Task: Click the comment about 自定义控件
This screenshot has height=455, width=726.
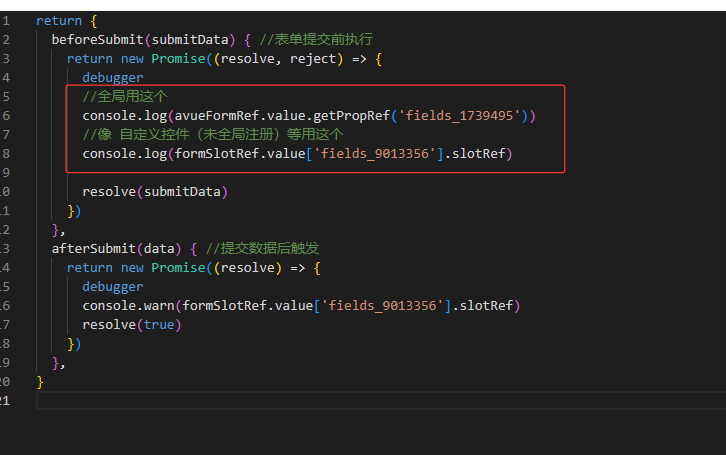Action: [x=213, y=134]
